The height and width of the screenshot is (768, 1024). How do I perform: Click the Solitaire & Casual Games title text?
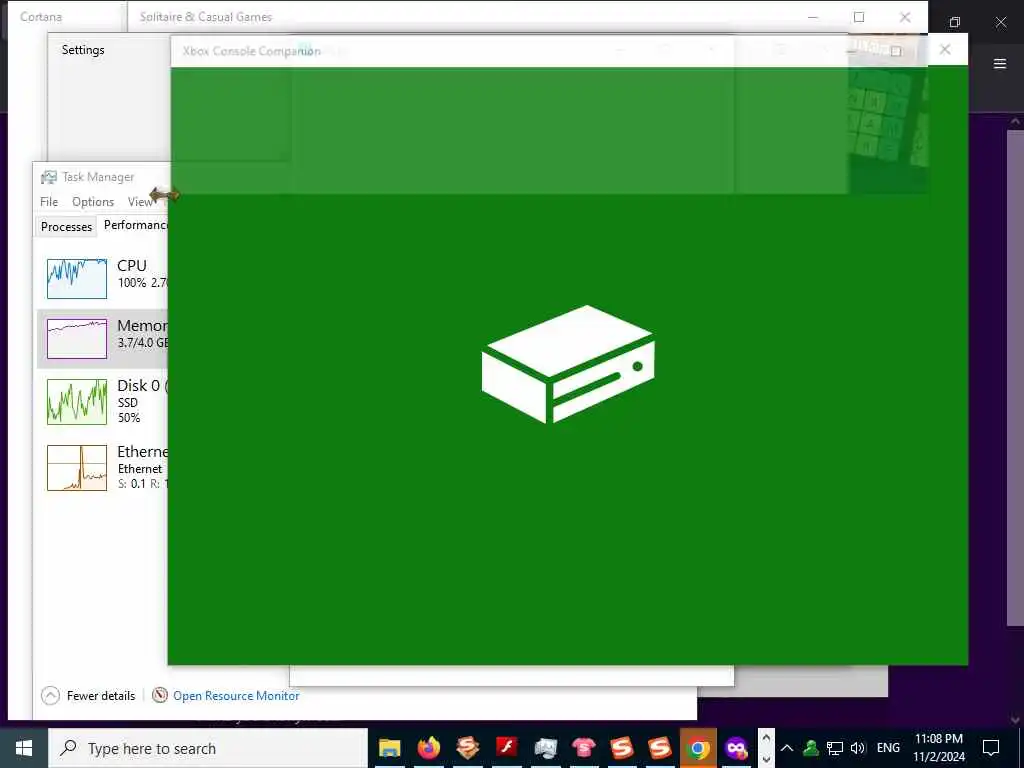206,17
